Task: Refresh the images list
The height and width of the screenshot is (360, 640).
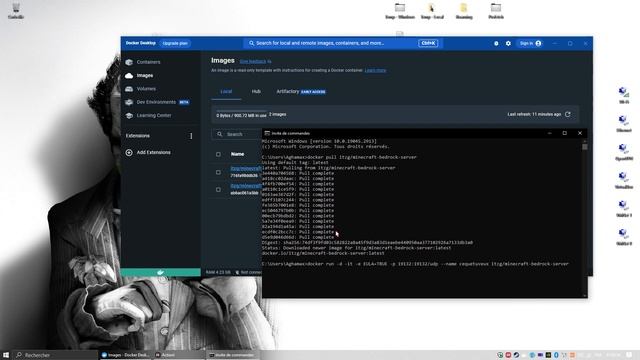Action: 568,114
